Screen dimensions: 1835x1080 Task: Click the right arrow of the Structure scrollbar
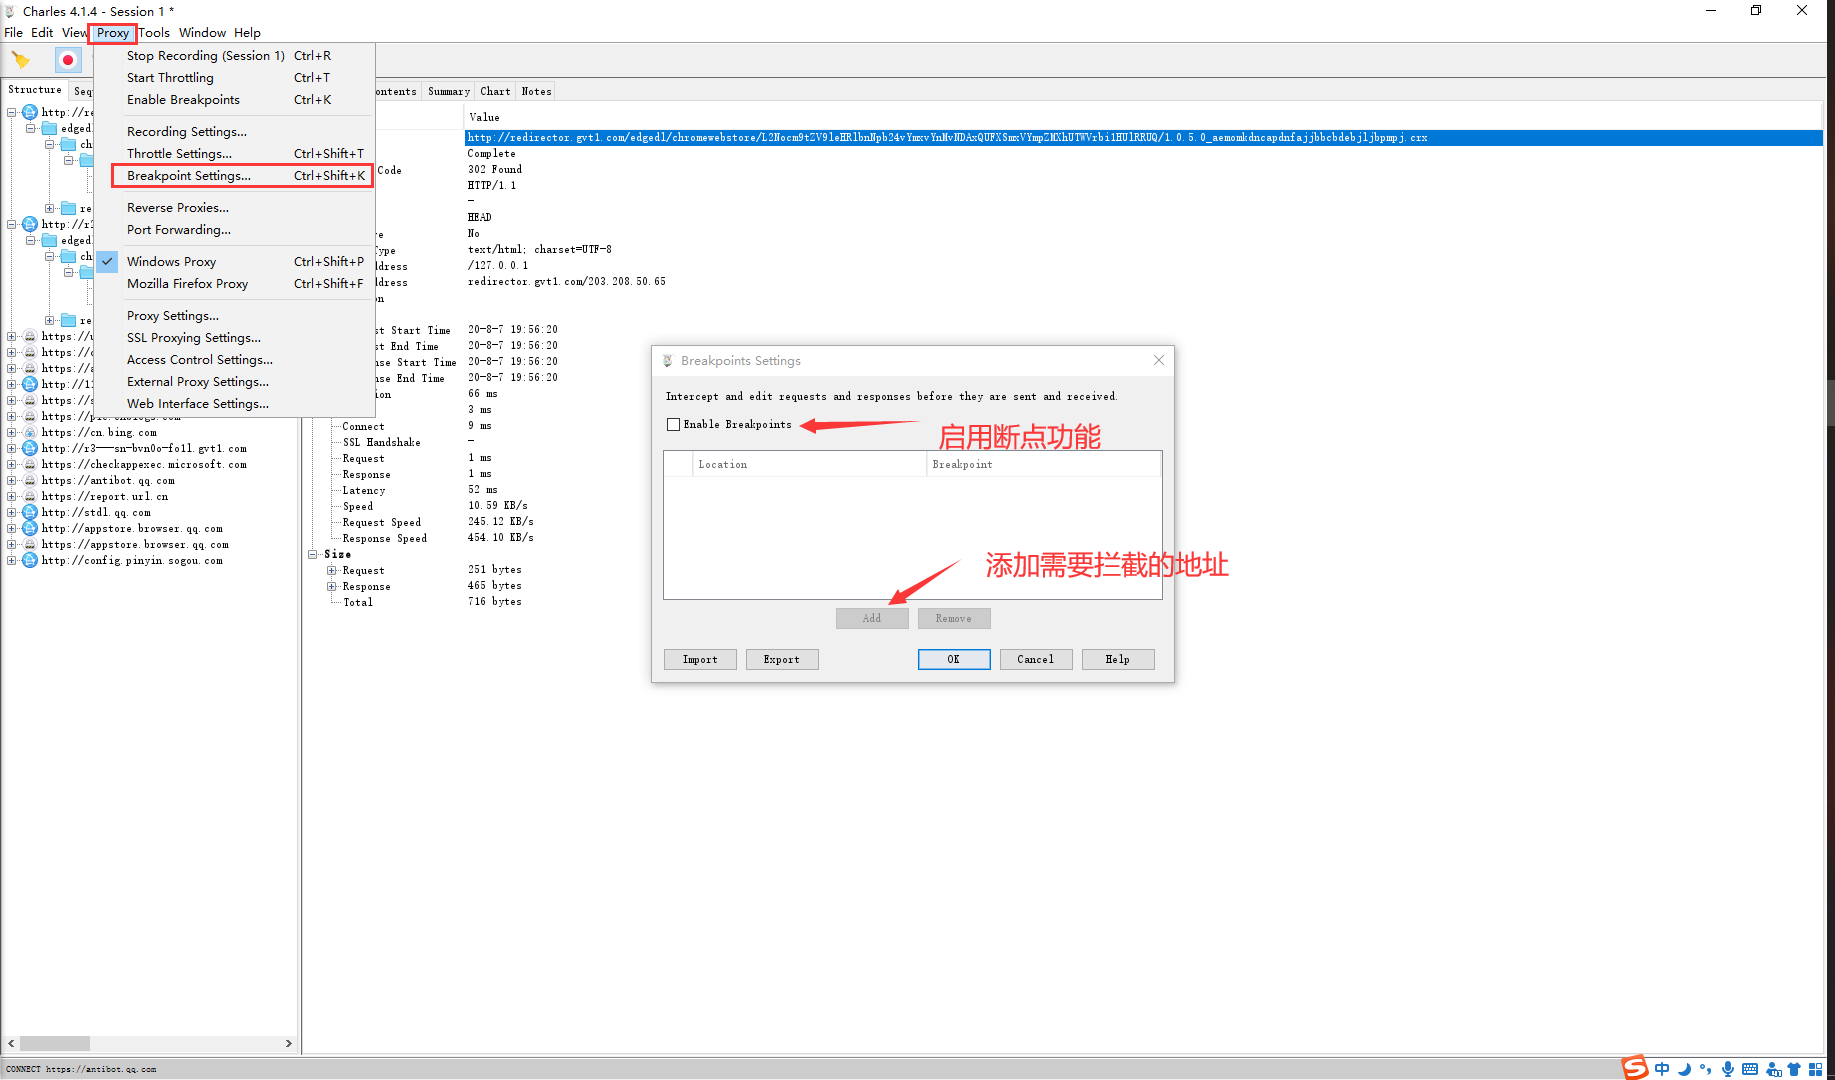tap(289, 1043)
